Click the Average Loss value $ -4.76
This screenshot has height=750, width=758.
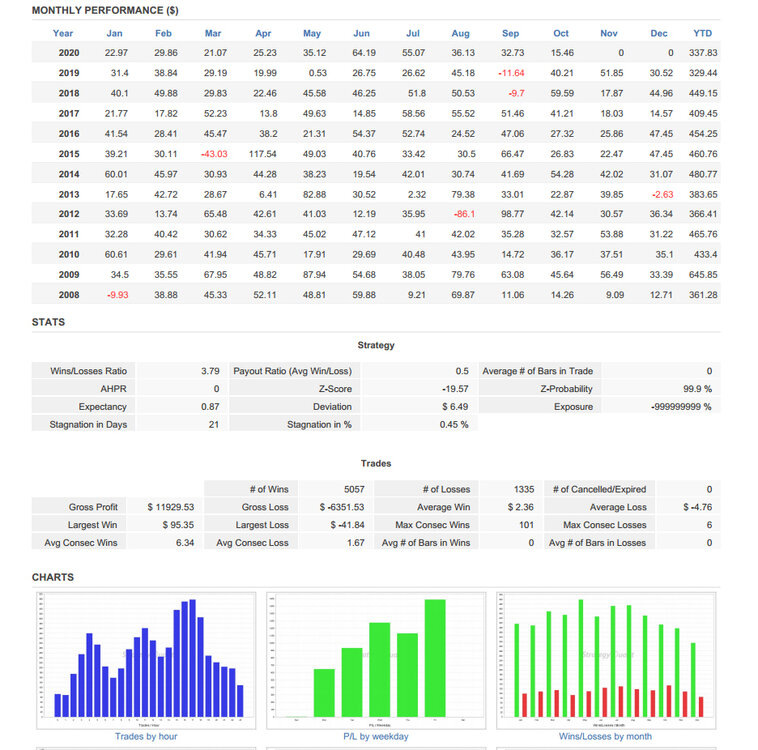[x=698, y=507]
